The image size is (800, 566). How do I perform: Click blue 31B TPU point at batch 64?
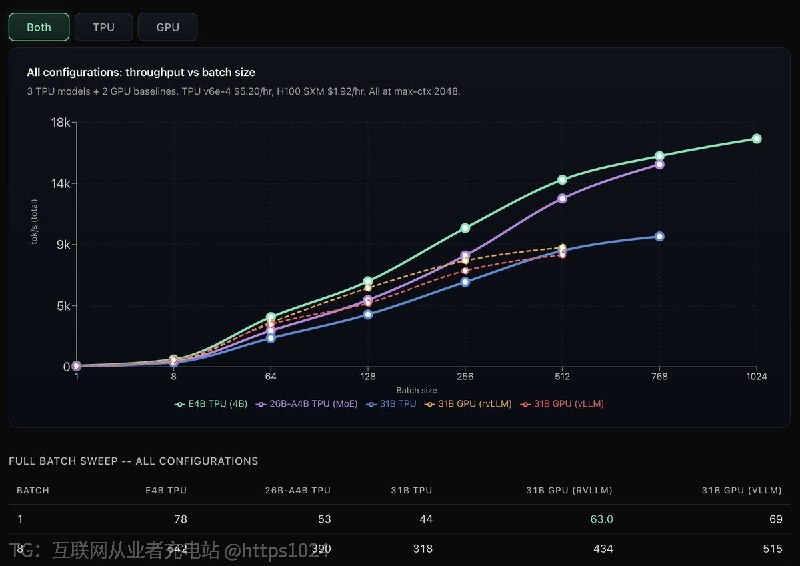(x=271, y=338)
